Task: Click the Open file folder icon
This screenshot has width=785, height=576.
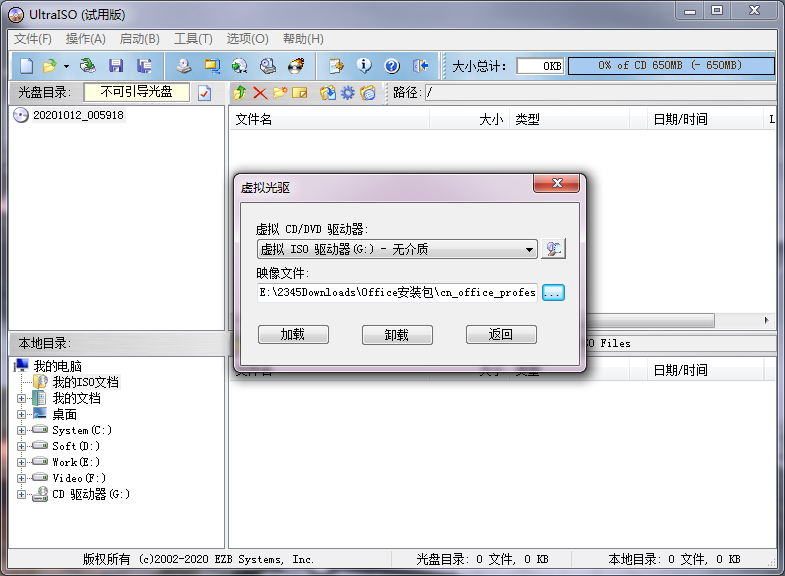Action: click(x=50, y=66)
